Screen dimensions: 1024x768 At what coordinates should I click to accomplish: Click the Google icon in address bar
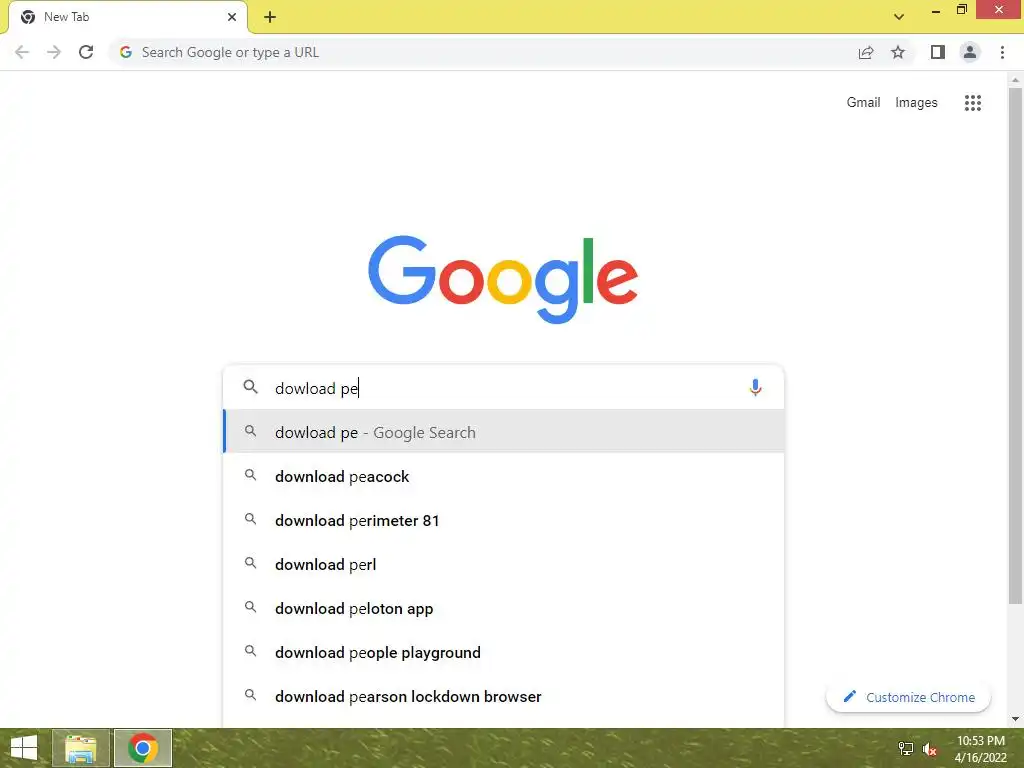(x=126, y=52)
